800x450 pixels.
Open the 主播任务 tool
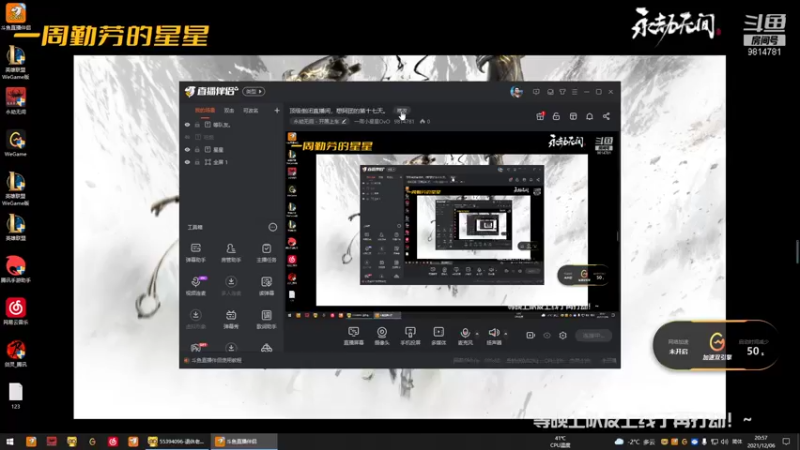(x=266, y=252)
